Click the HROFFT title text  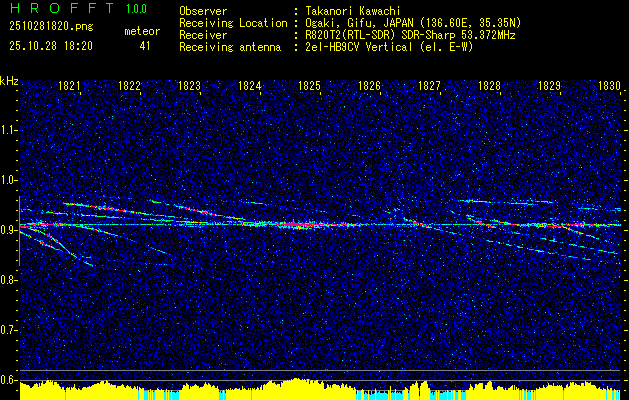tap(62, 8)
